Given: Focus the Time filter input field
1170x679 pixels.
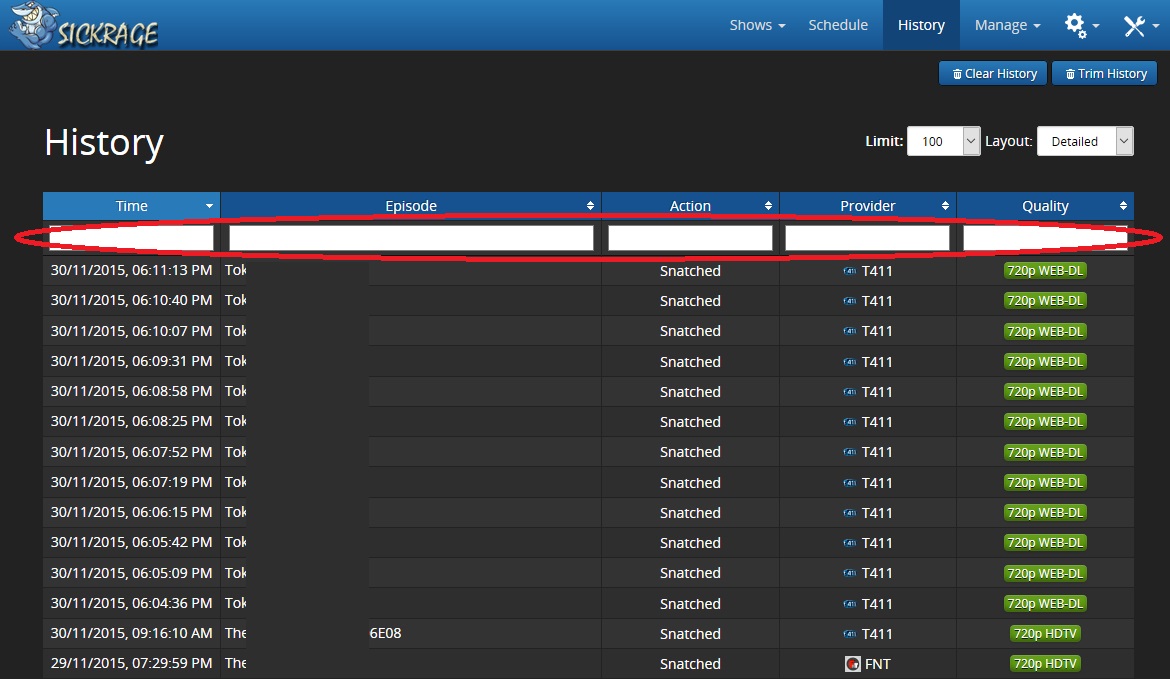Looking at the screenshot, I should (x=131, y=238).
